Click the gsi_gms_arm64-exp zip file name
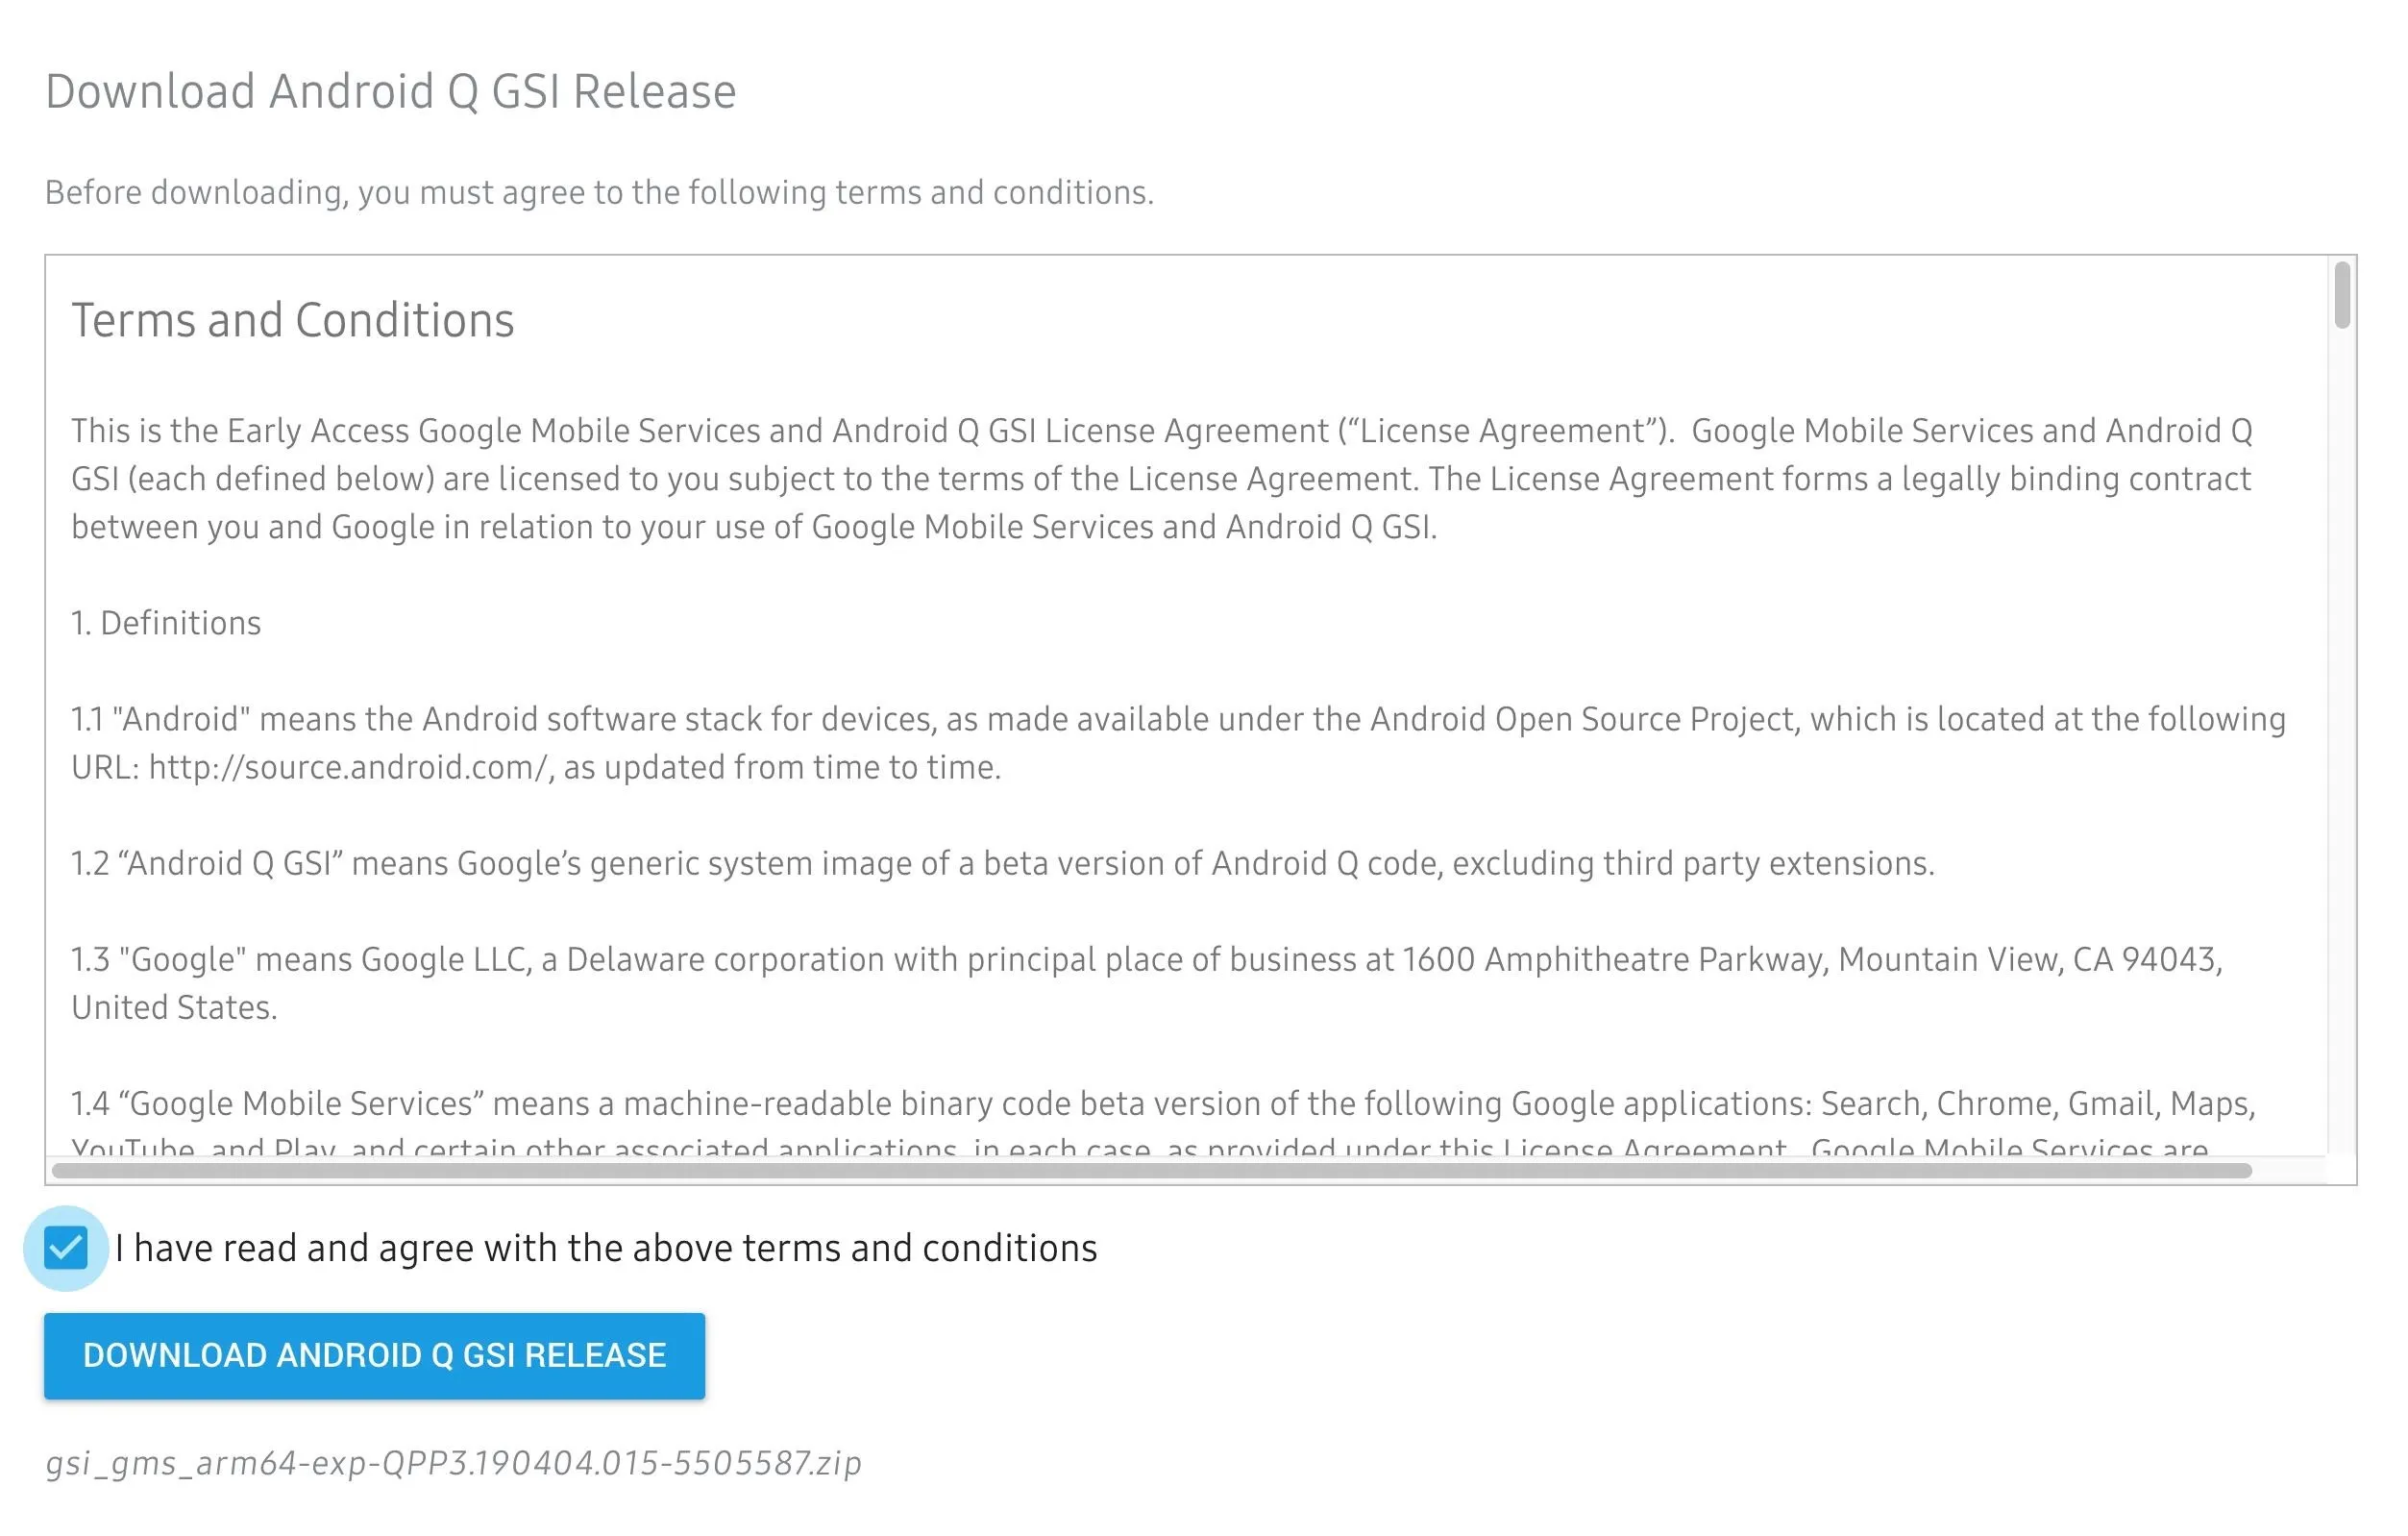Screen dimensions: 2408x1536 click(x=453, y=1463)
